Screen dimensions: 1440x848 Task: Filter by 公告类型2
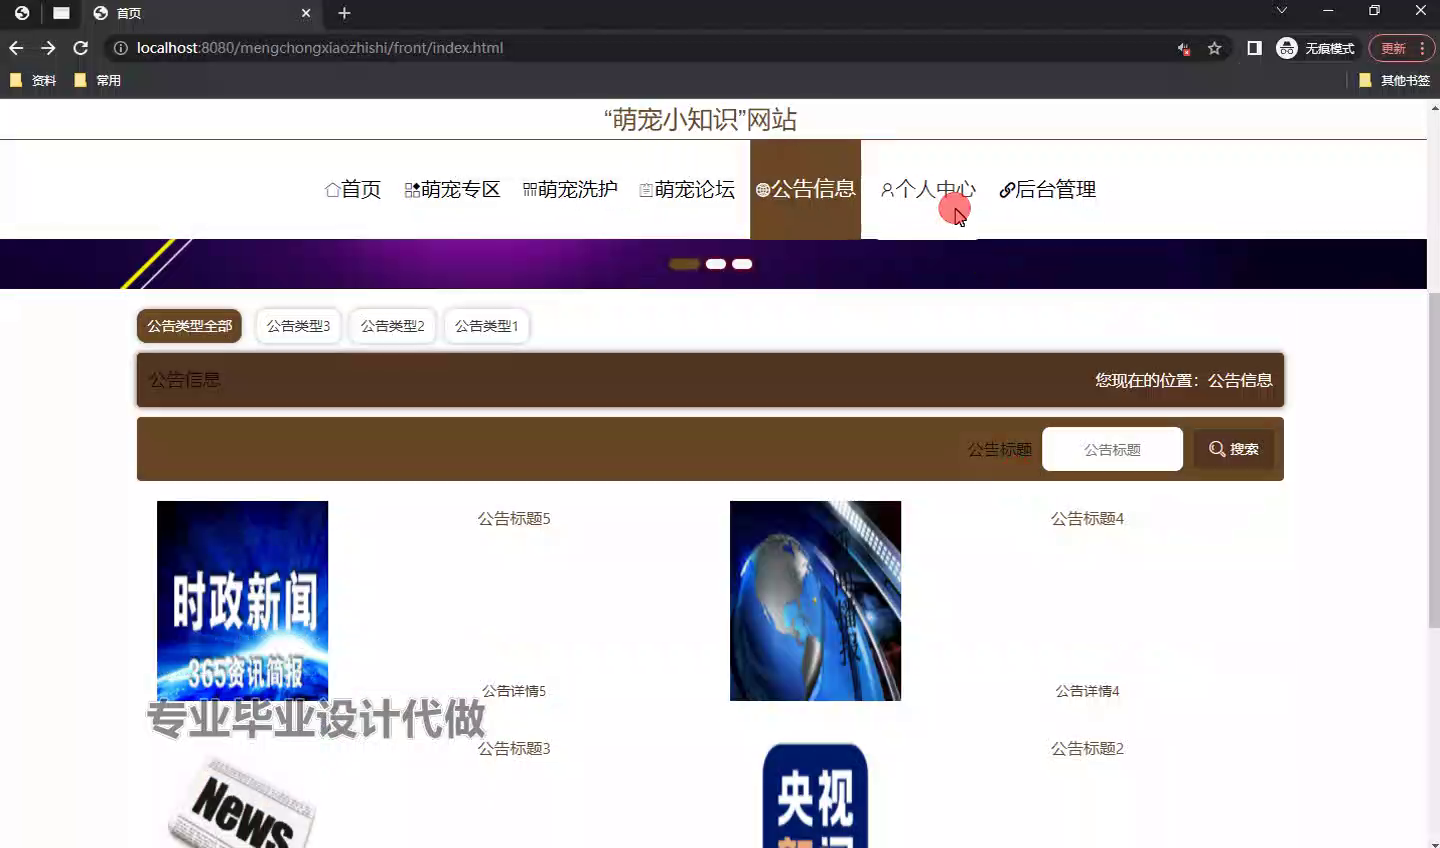click(392, 326)
